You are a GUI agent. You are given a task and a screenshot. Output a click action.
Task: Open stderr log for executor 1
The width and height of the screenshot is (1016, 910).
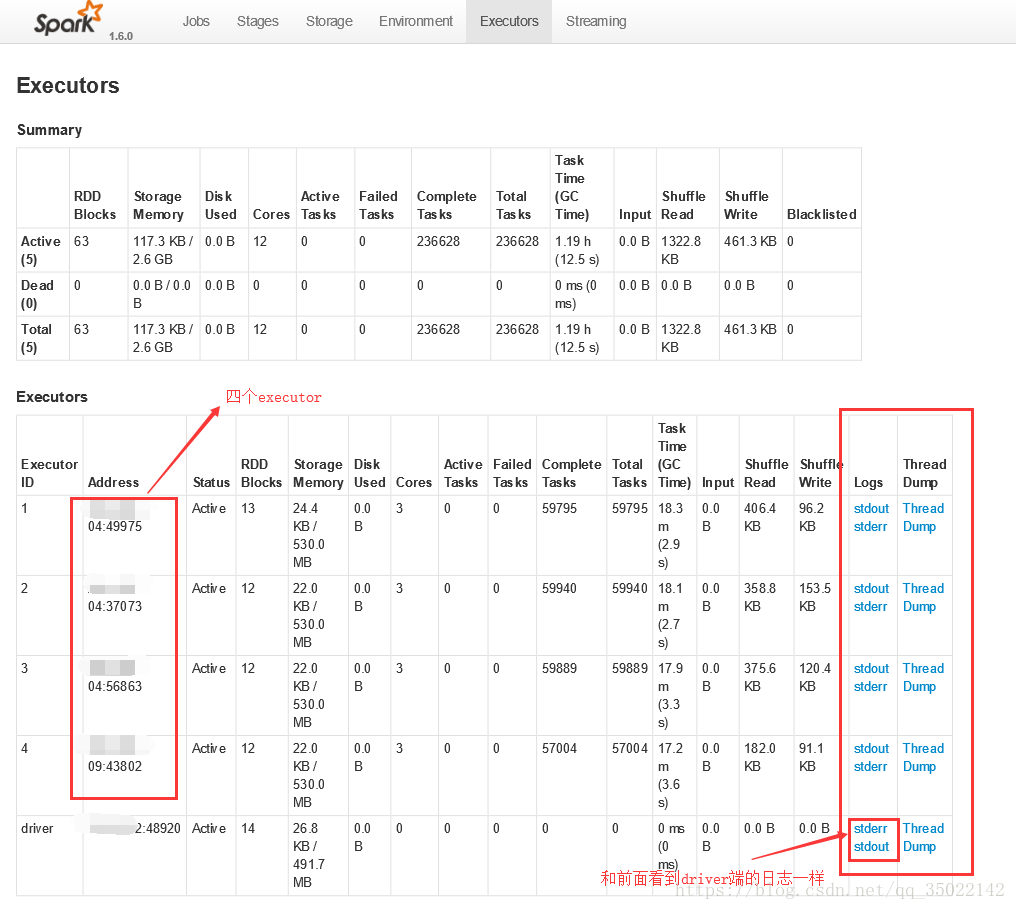[870, 526]
